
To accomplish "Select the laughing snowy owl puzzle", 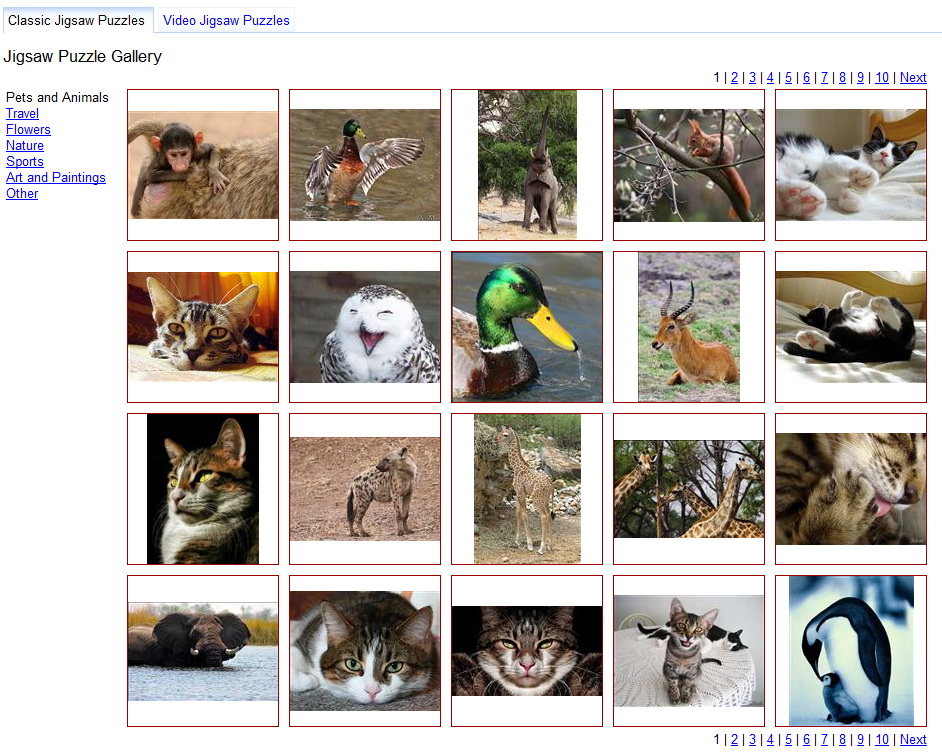I will point(365,327).
